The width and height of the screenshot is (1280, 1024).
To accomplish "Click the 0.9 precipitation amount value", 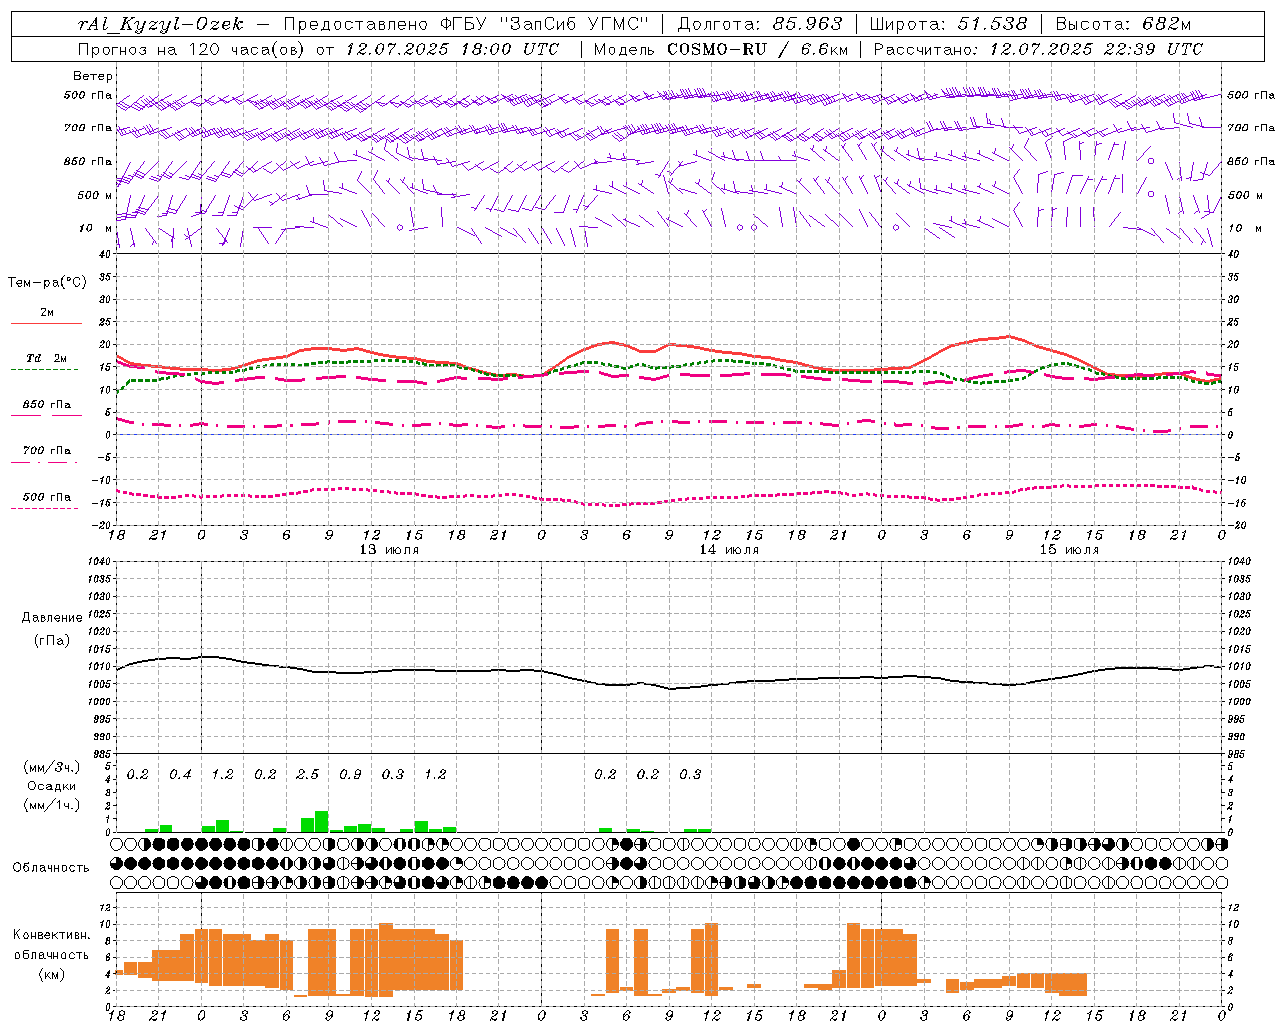I will 350,774.
